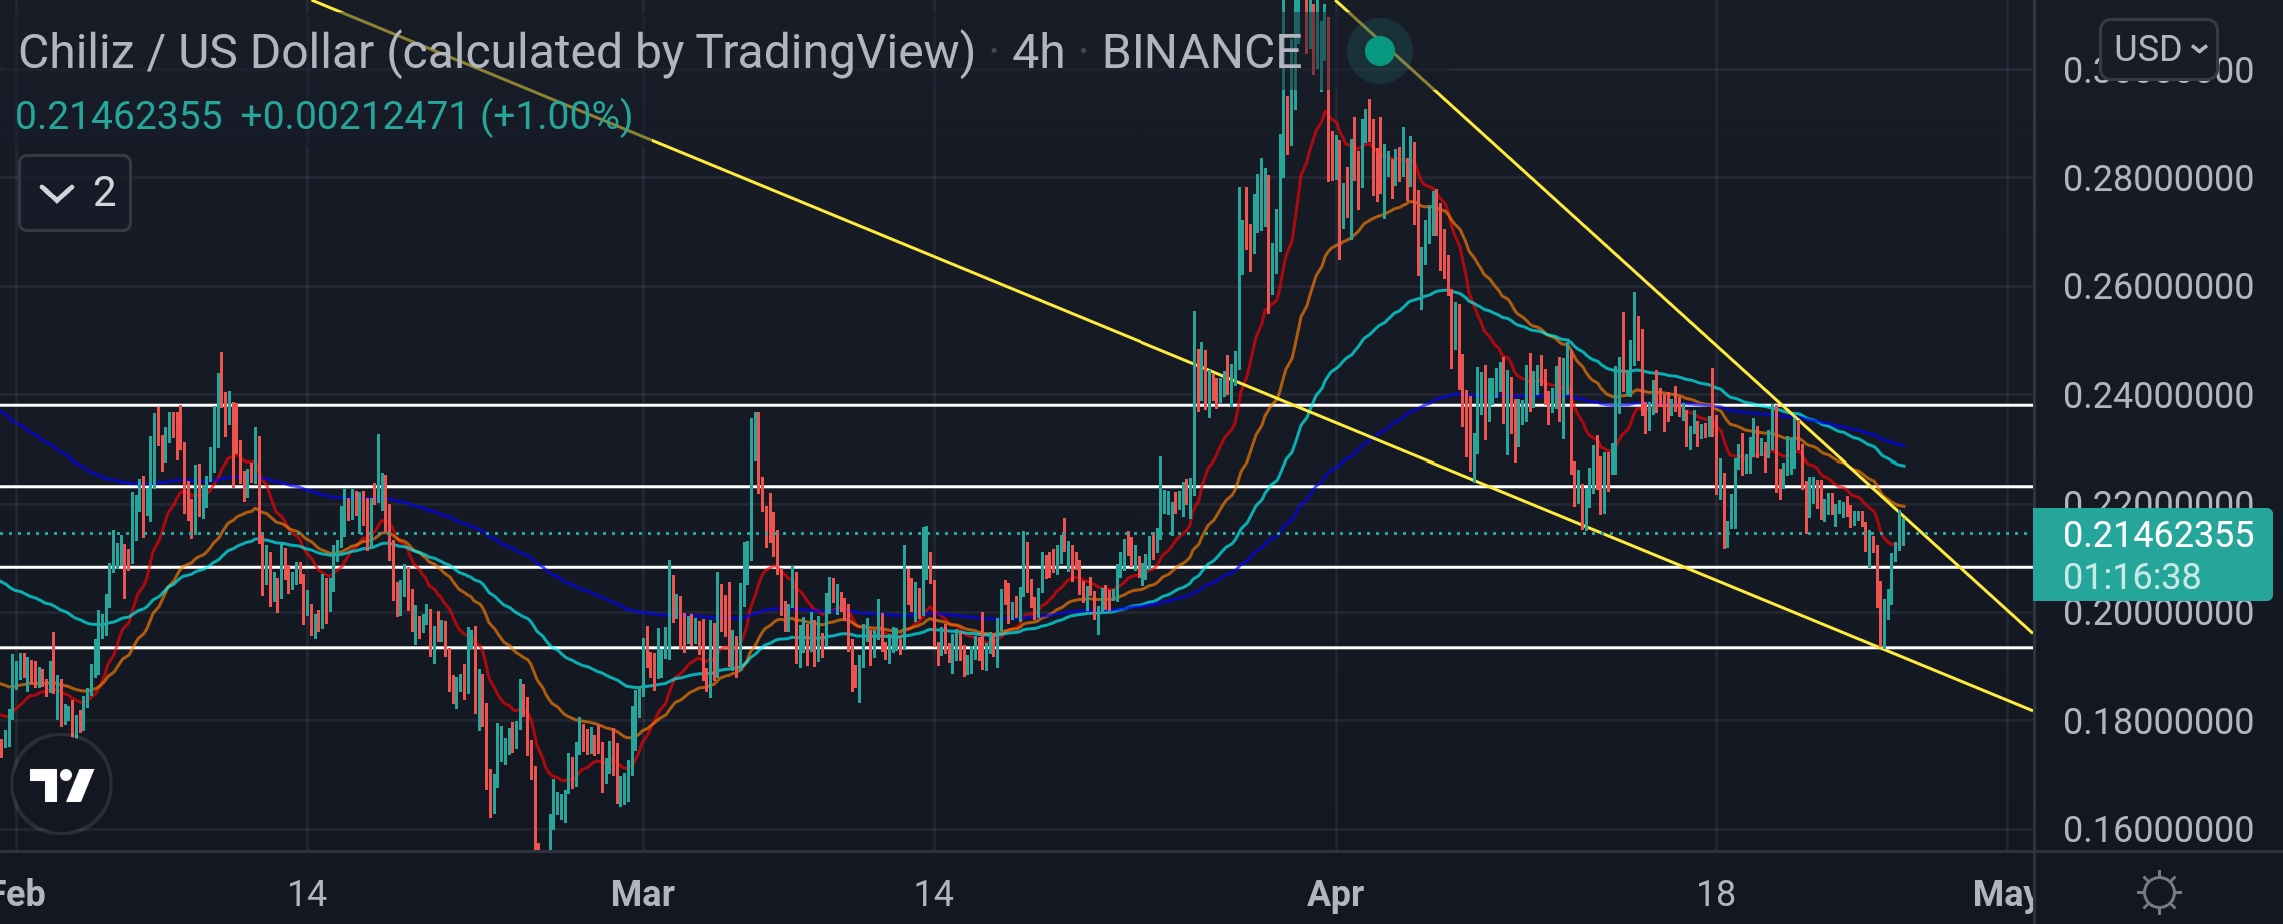Click the May date label on time axis
The height and width of the screenshot is (924, 2283).
coord(2004,893)
